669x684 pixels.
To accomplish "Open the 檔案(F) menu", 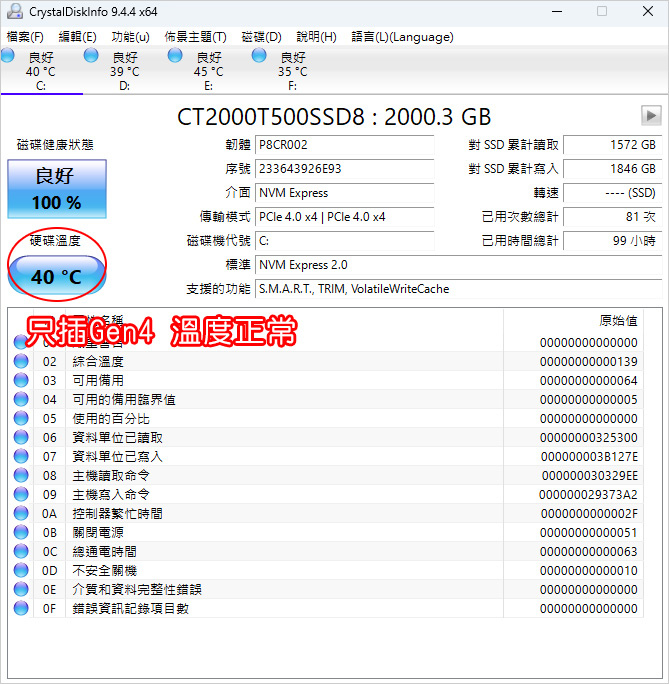I will 25,37.
